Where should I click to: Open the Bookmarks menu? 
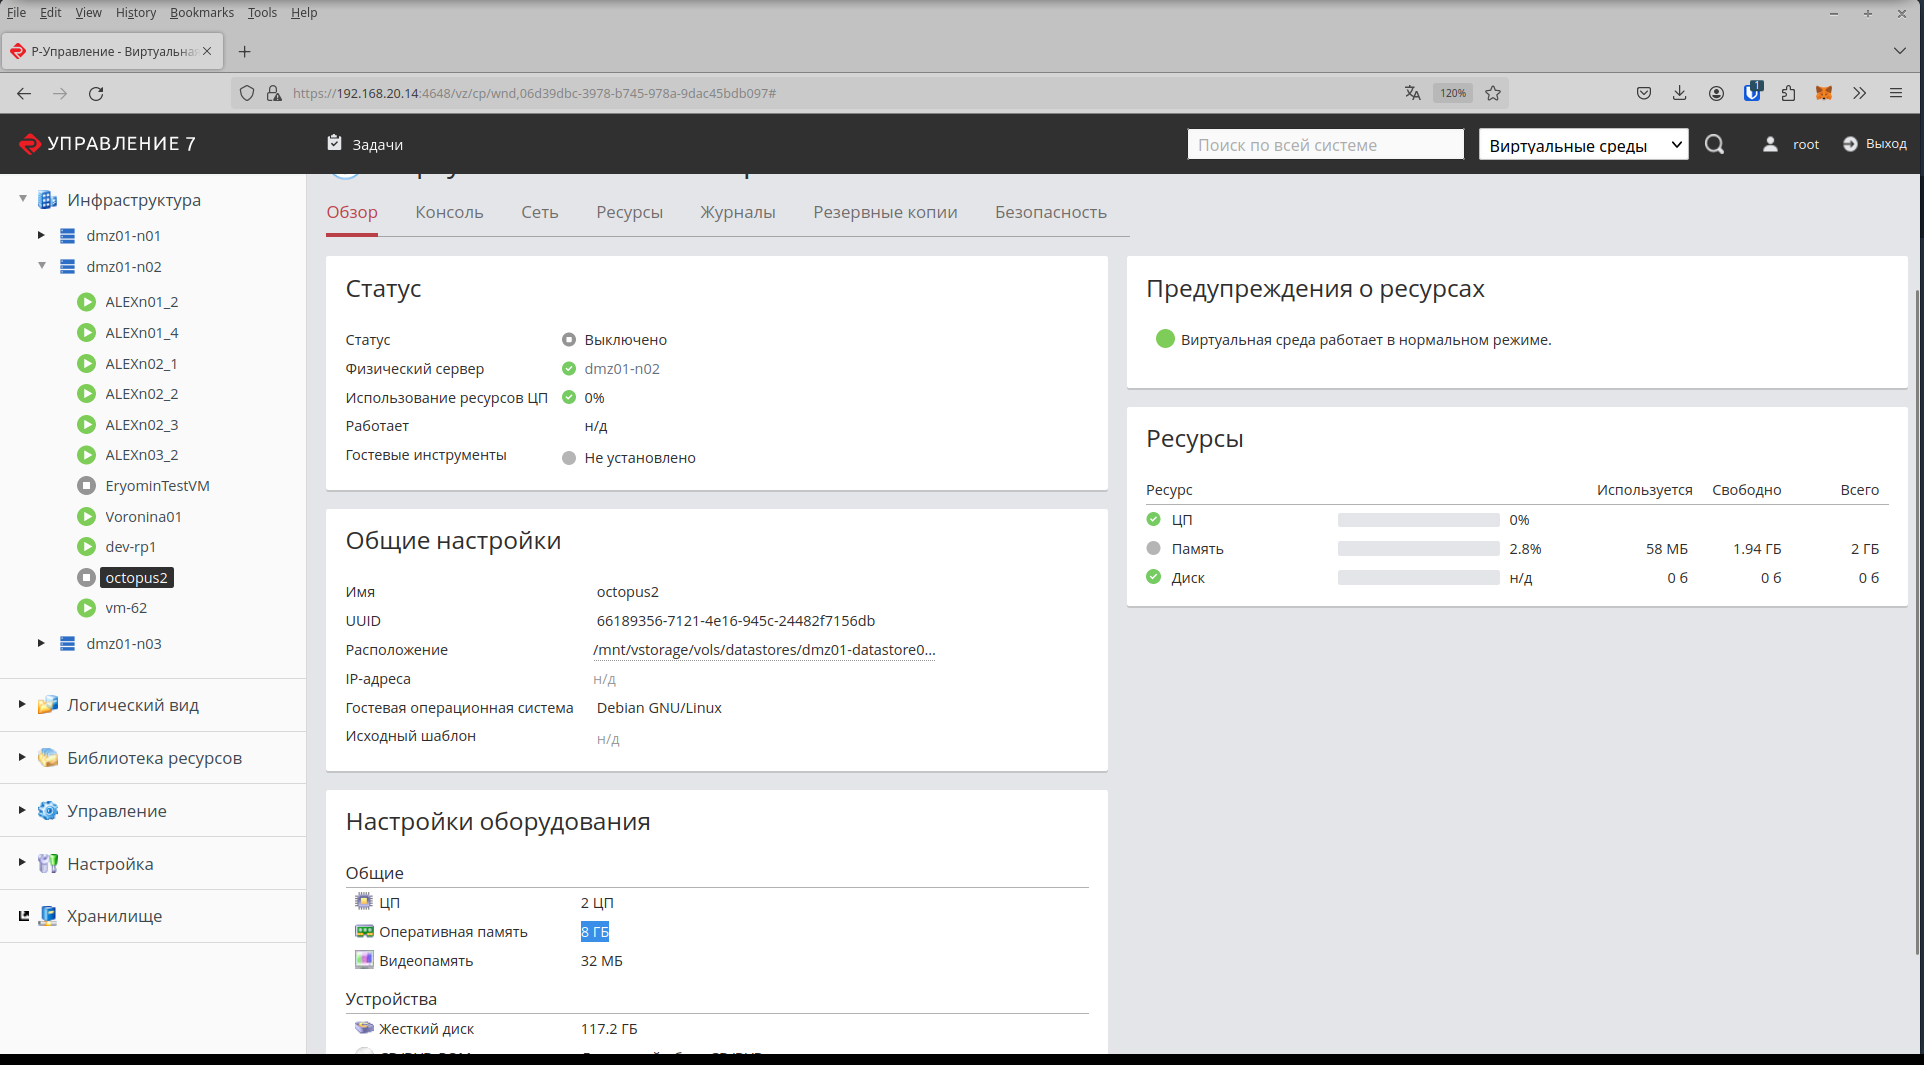tap(201, 13)
